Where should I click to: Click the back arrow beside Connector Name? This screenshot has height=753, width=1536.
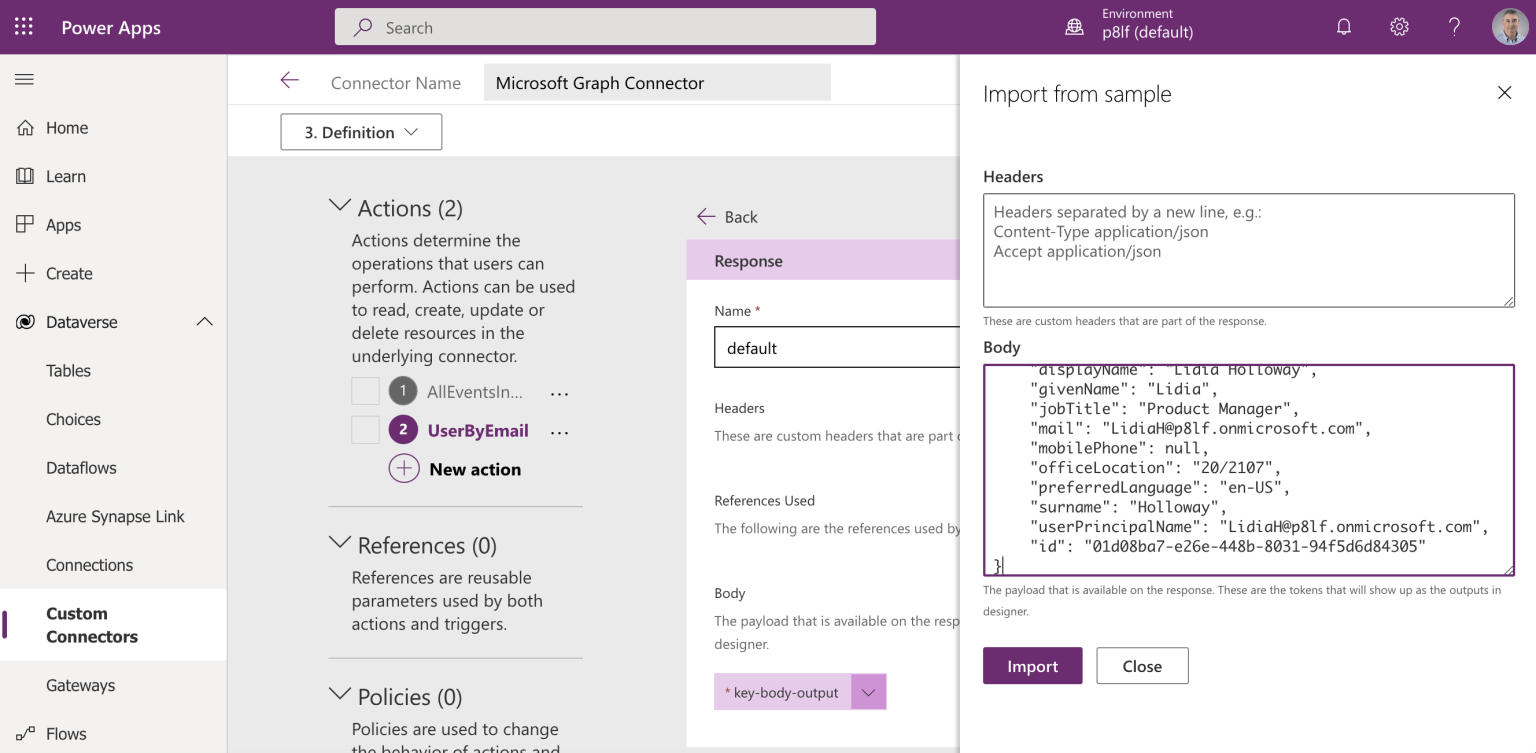(x=290, y=81)
